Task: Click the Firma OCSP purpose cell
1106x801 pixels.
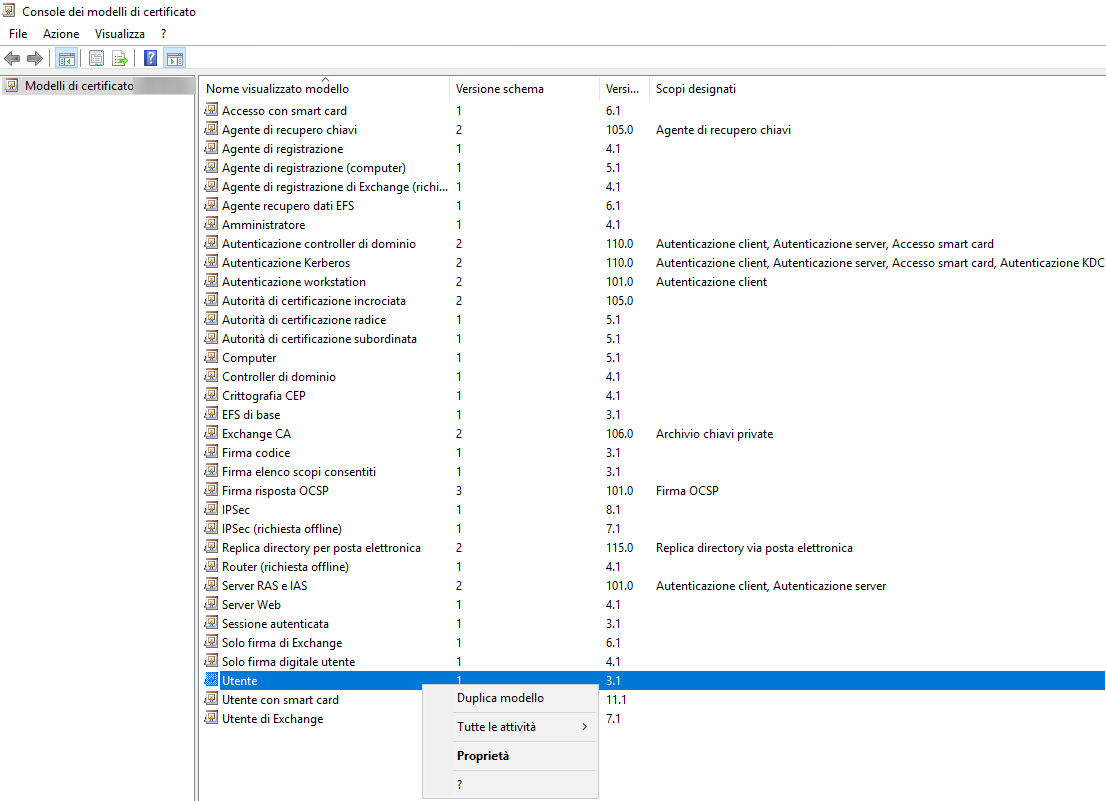Action: tap(687, 491)
